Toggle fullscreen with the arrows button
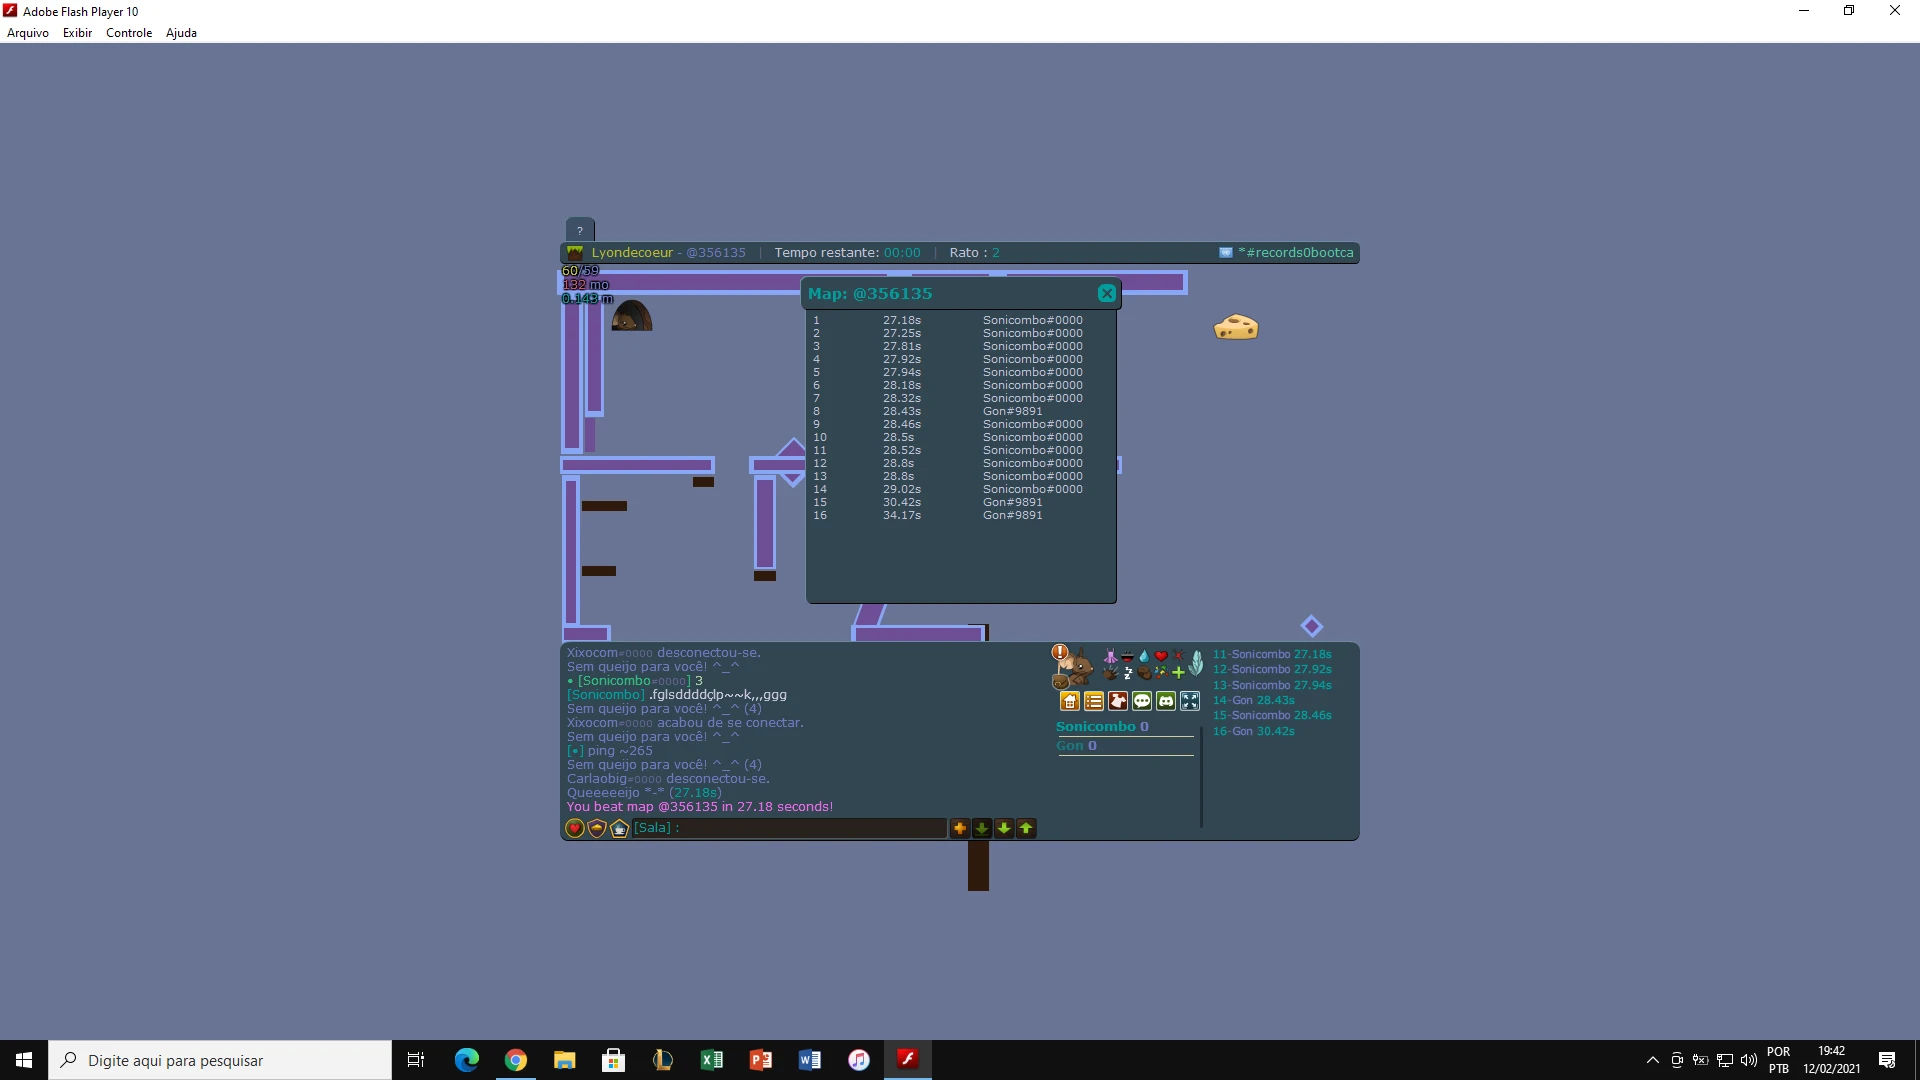Image resolution: width=1920 pixels, height=1080 pixels. [1190, 701]
